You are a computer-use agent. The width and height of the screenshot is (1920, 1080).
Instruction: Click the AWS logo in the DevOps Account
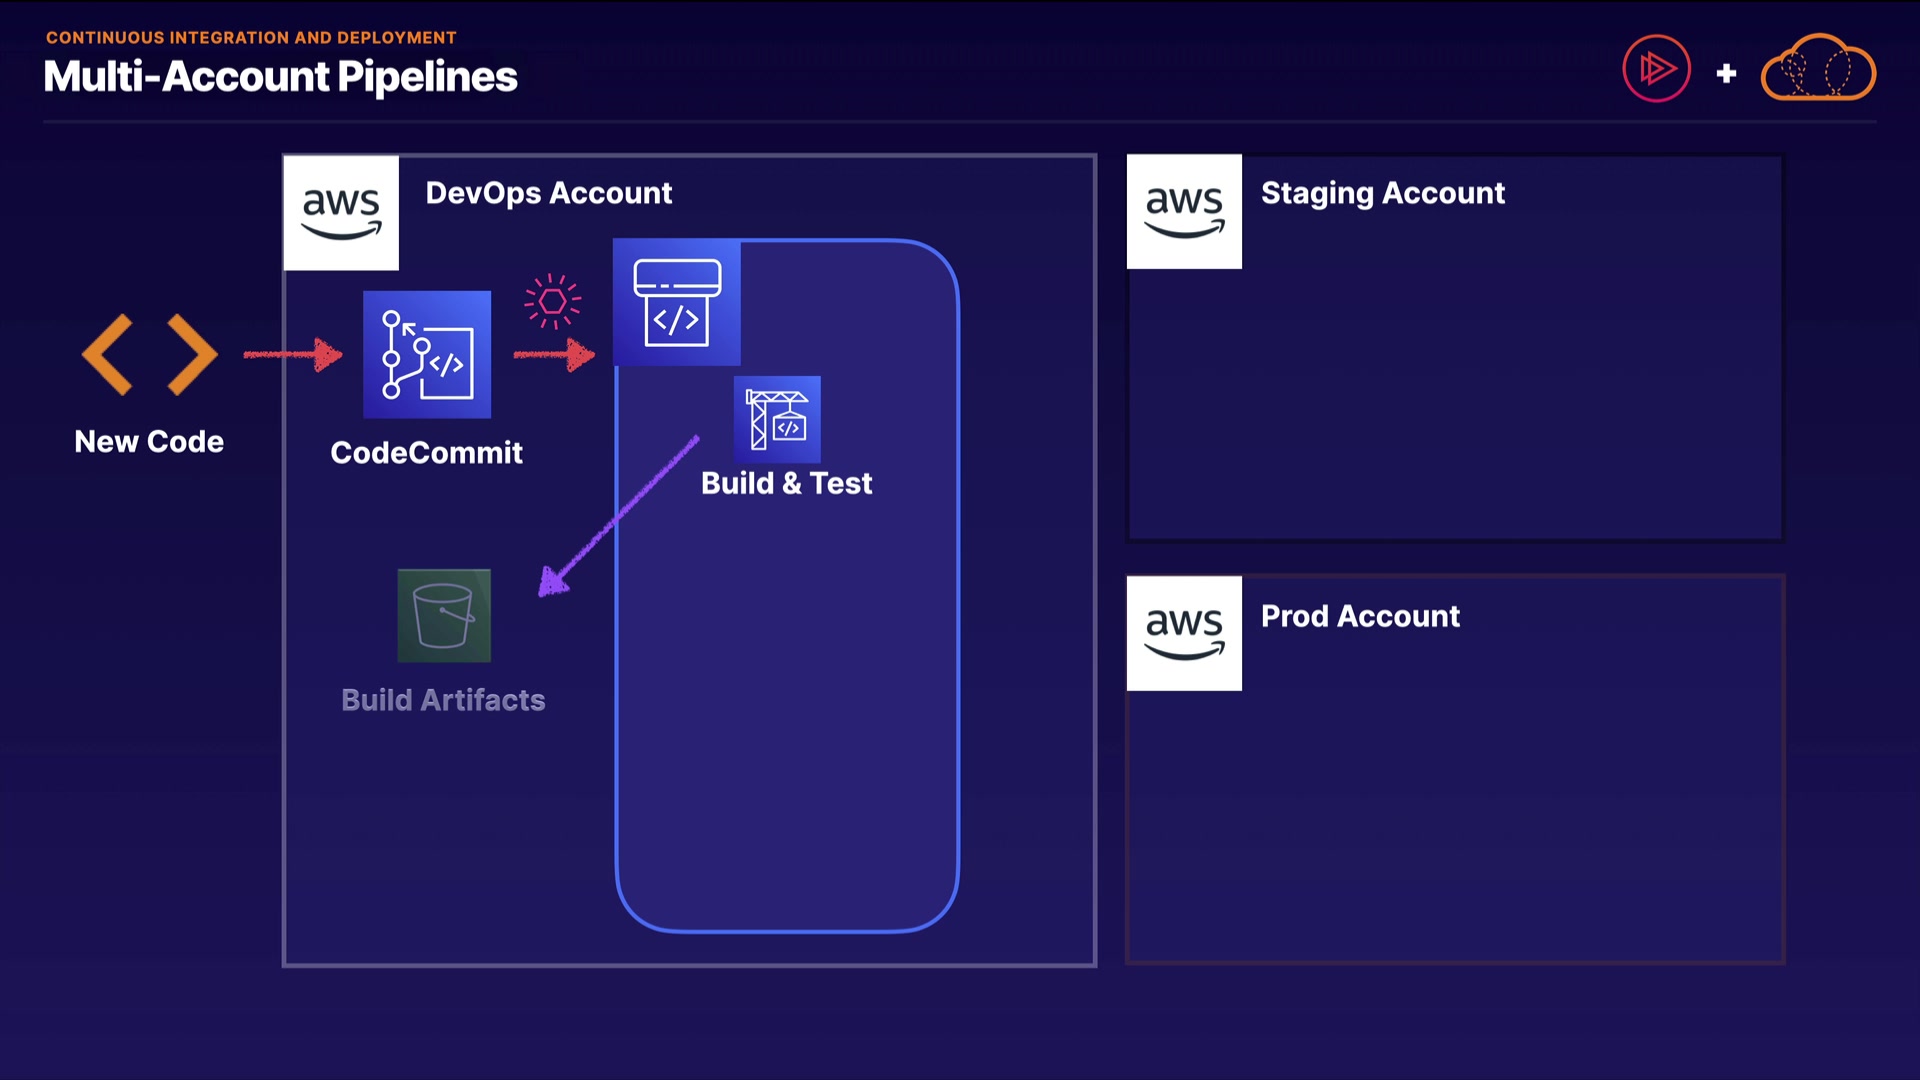341,212
